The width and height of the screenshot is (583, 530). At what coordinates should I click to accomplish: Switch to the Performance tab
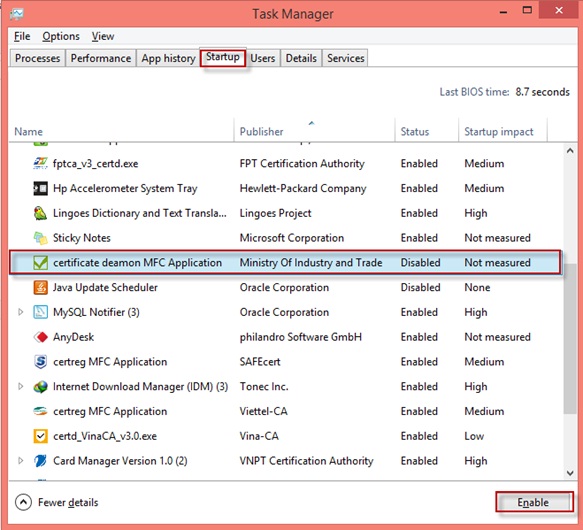pos(101,58)
